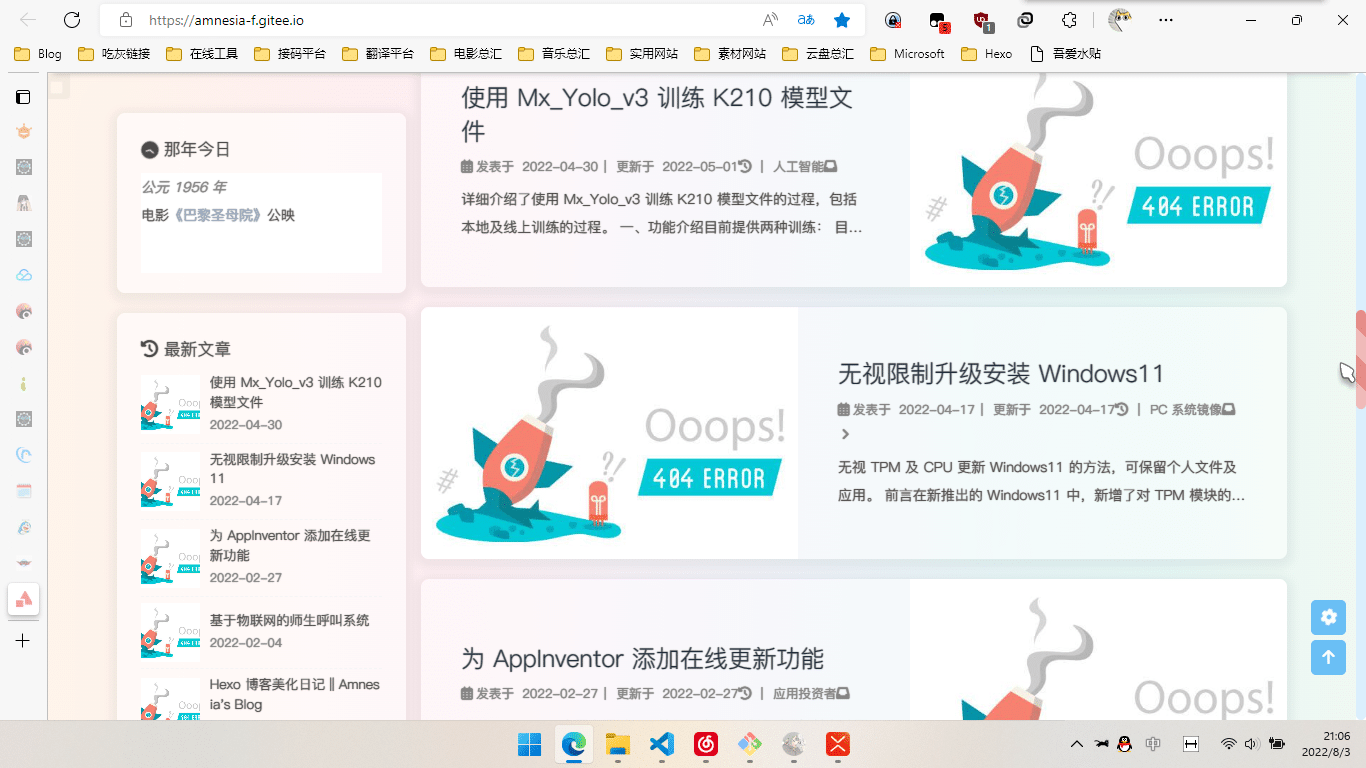Start Read Aloud from the toolbar
Screen dimensions: 1366x768
pyautogui.click(x=770, y=20)
